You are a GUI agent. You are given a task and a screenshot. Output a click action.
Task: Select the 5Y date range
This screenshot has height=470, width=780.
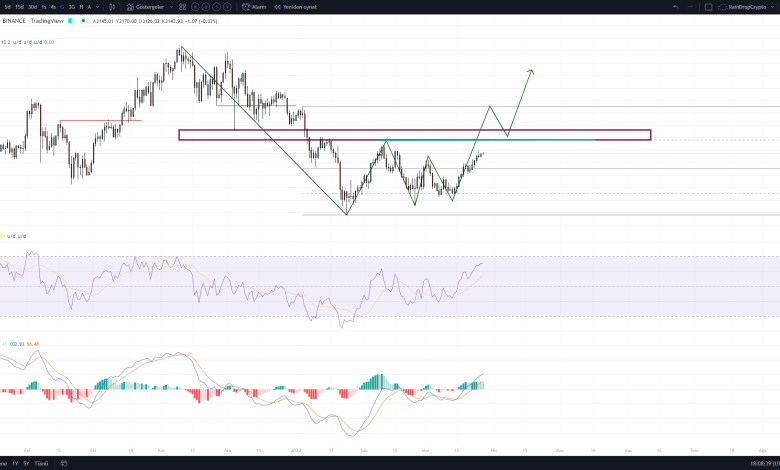[26, 464]
